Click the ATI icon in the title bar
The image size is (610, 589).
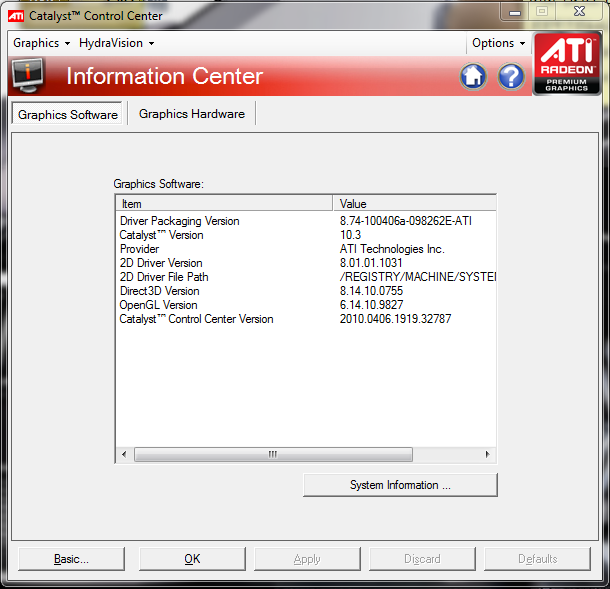tap(16, 16)
